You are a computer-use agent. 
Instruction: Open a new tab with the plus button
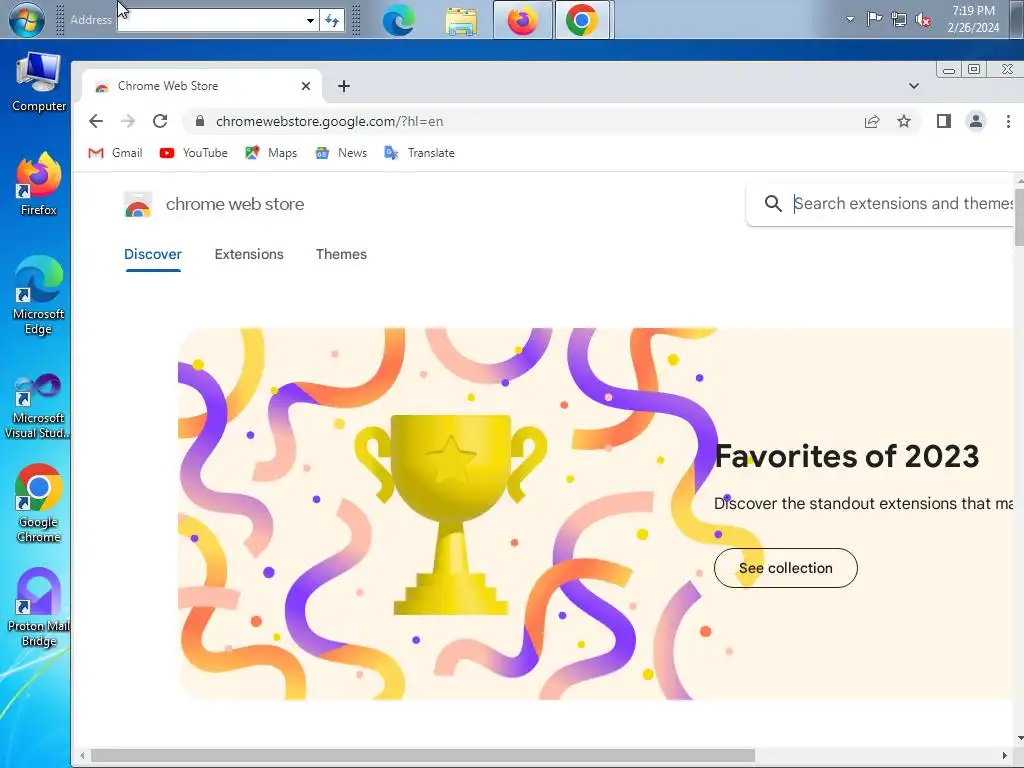(x=344, y=86)
